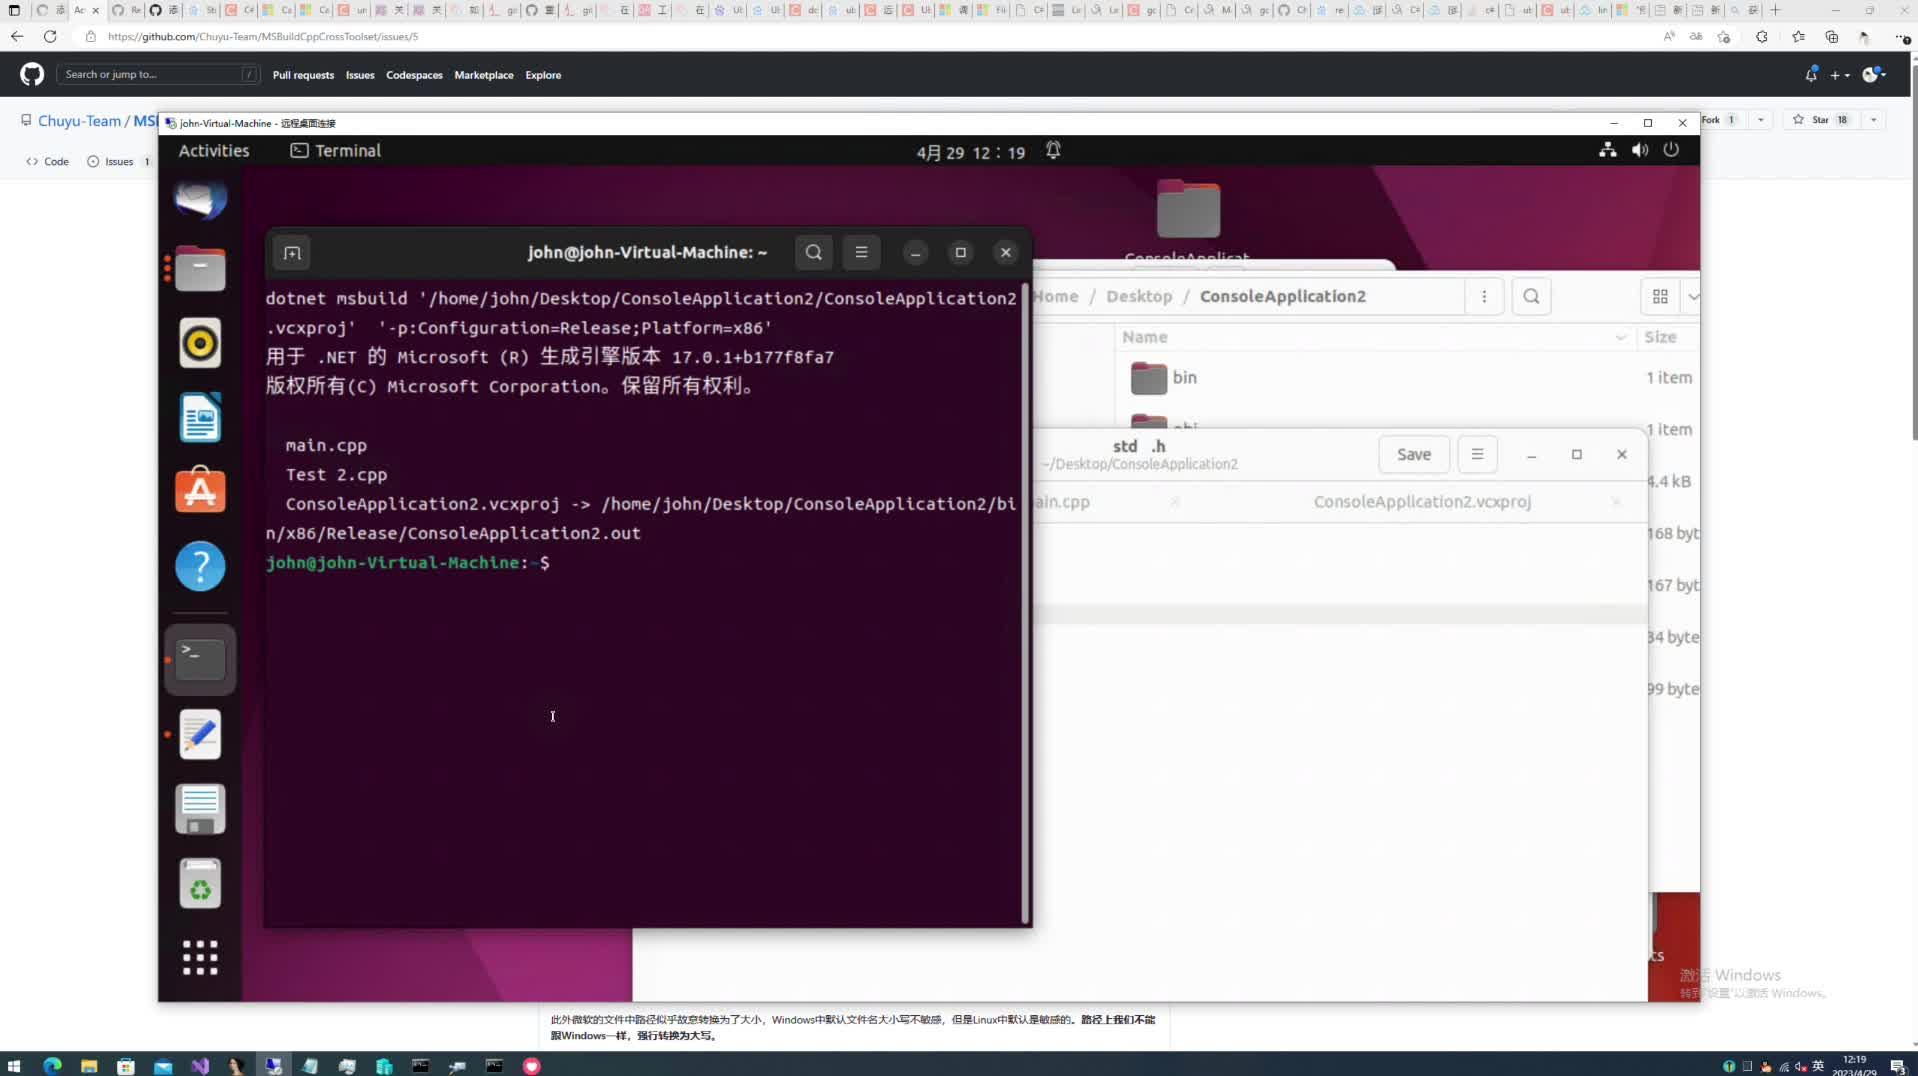Open the Help icon in the dock
The height and width of the screenshot is (1076, 1918).
coord(200,566)
